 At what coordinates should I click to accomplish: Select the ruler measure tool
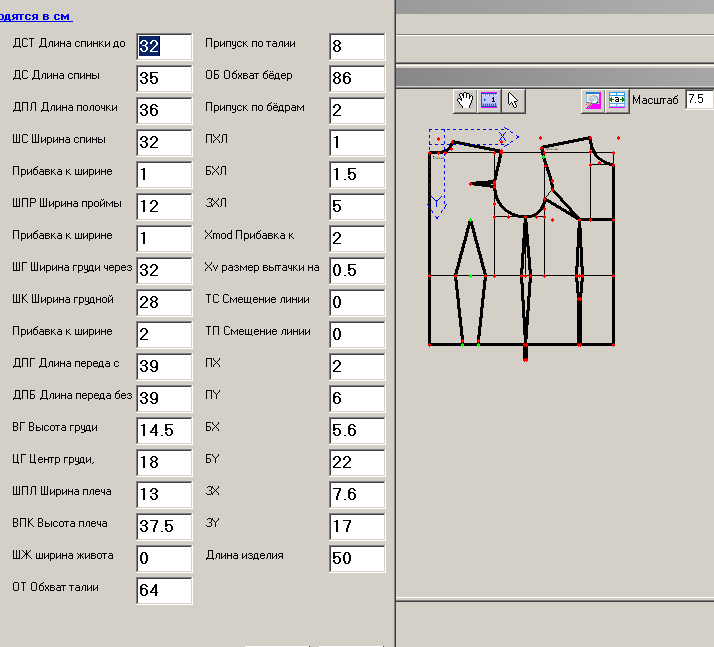489,100
